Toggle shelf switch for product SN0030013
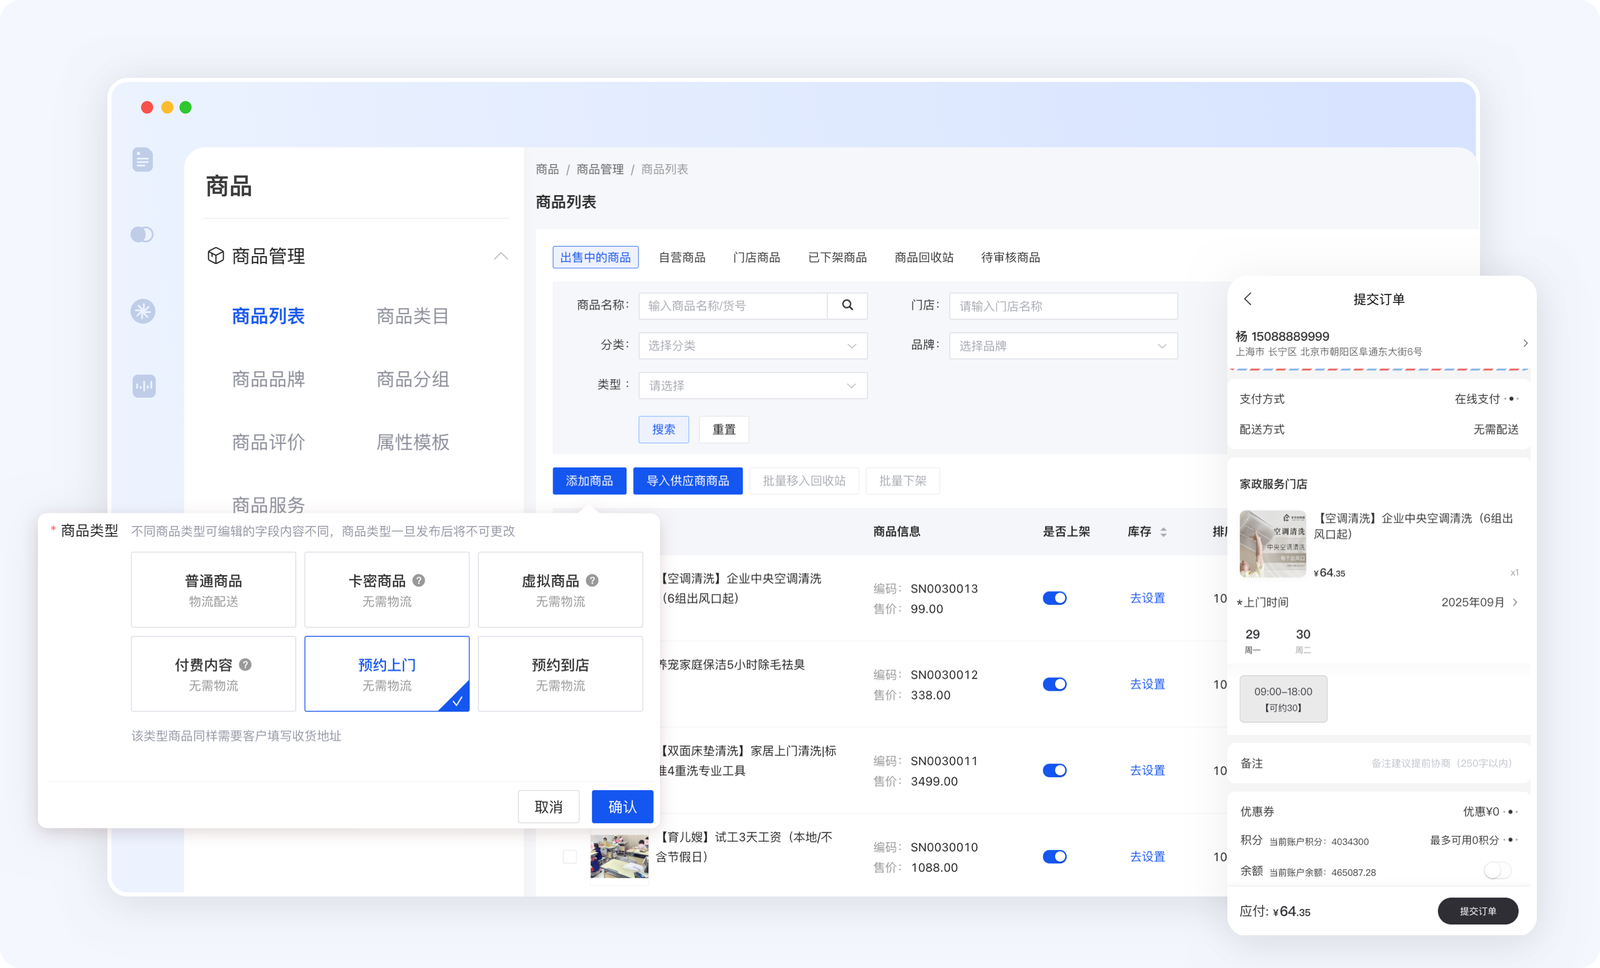Screen dimensions: 1600x968 pos(1054,598)
